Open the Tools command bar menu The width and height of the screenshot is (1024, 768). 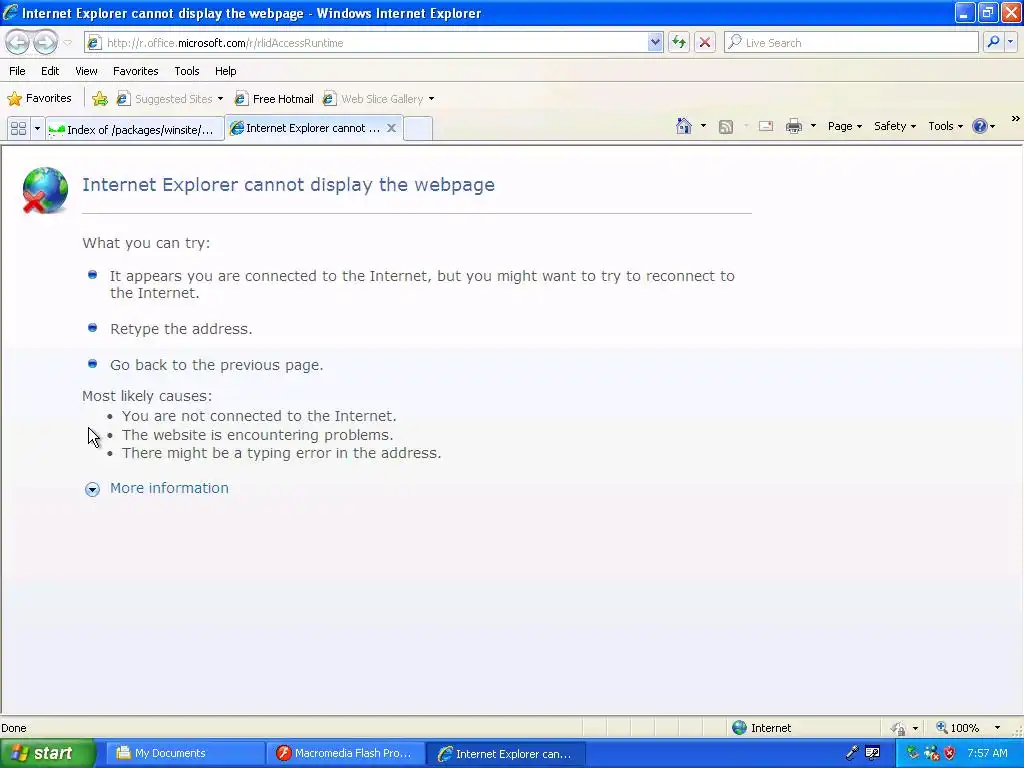click(x=945, y=126)
